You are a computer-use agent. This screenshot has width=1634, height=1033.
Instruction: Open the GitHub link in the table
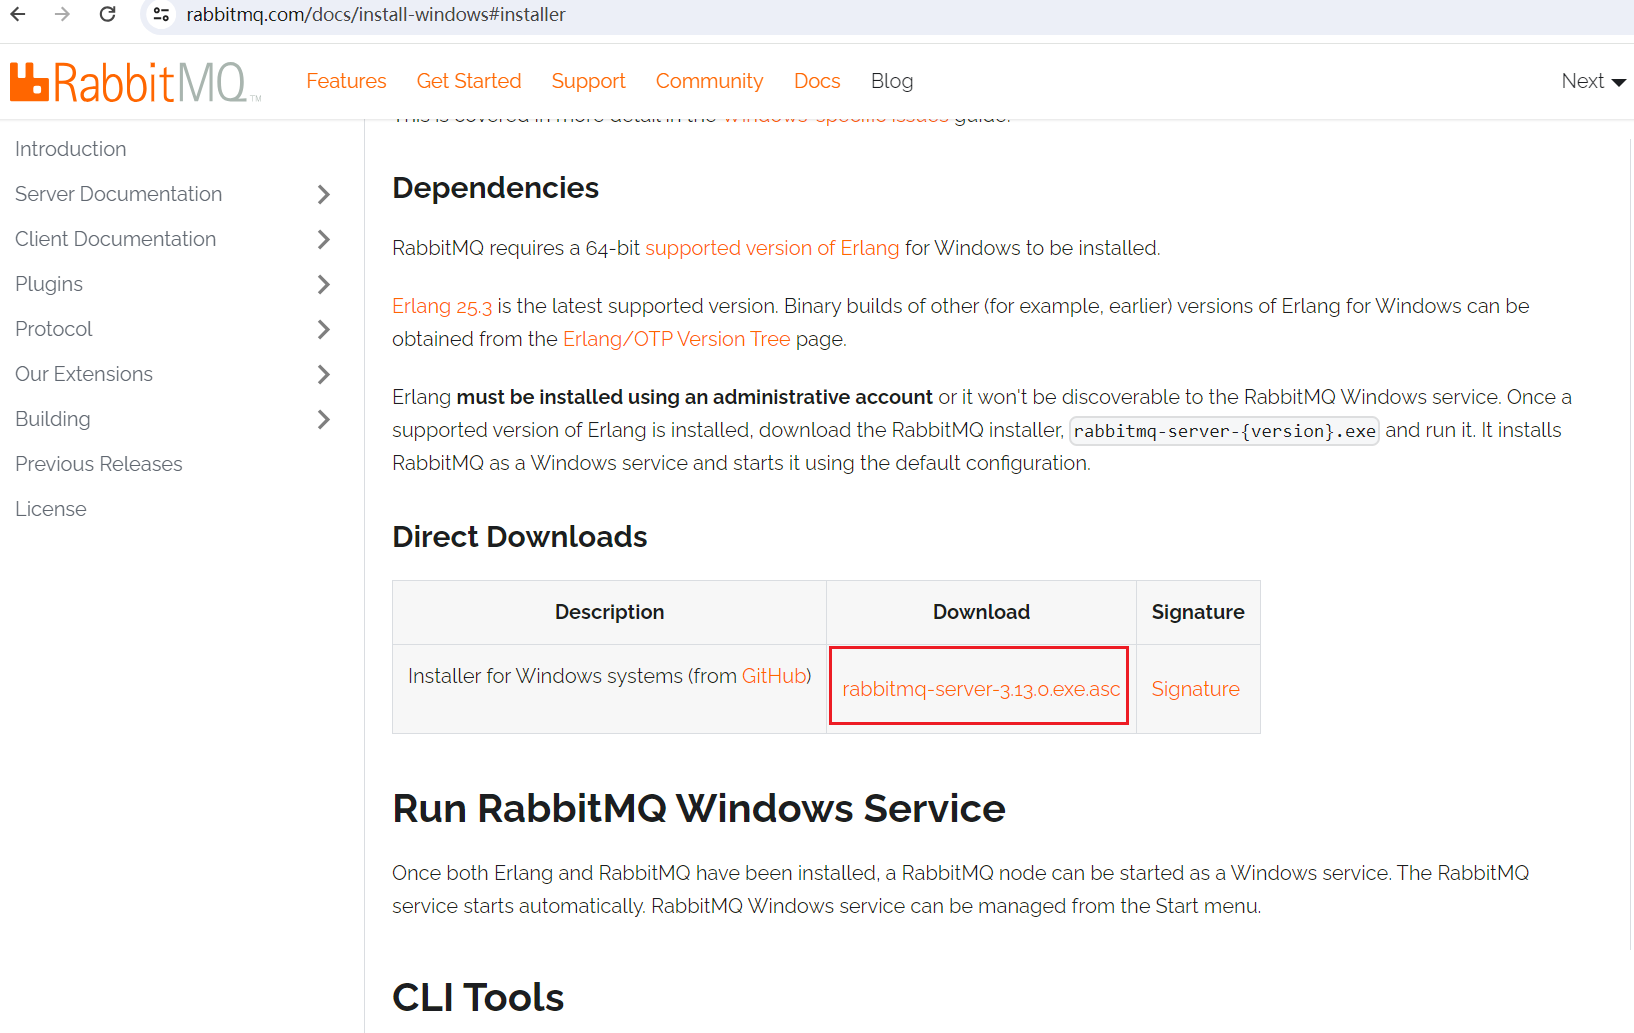(773, 676)
